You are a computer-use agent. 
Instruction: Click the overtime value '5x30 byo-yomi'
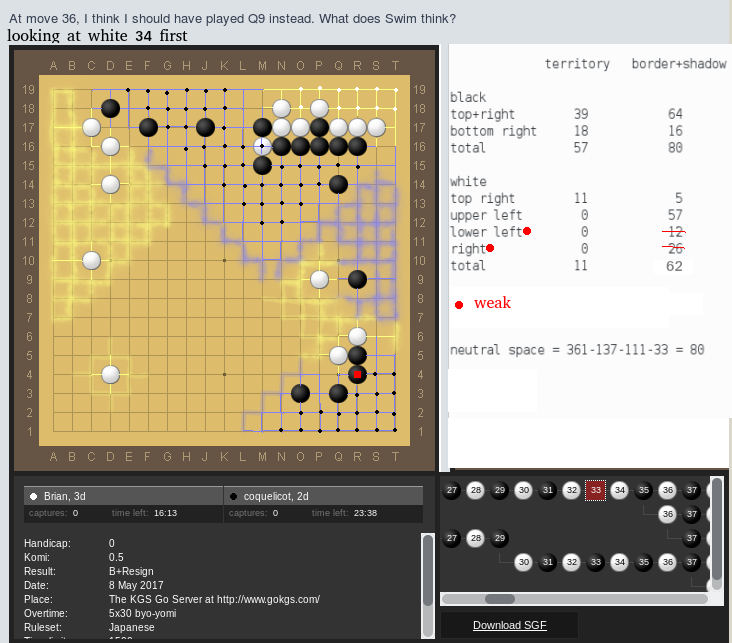[x=142, y=614]
